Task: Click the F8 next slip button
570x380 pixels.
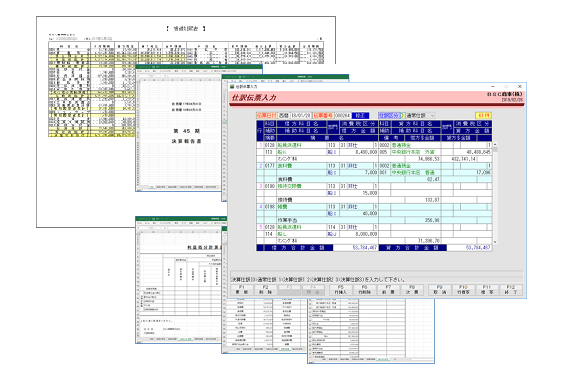Action: [412, 290]
